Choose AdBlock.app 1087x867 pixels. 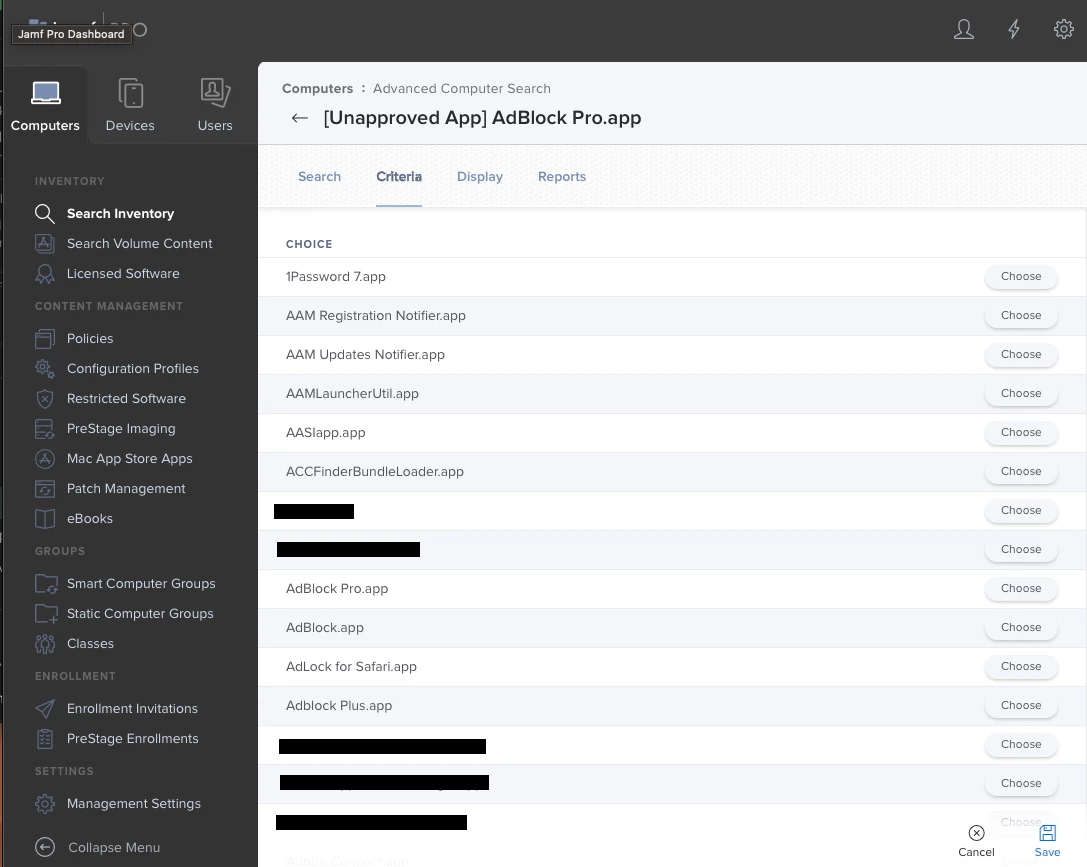coord(1020,627)
